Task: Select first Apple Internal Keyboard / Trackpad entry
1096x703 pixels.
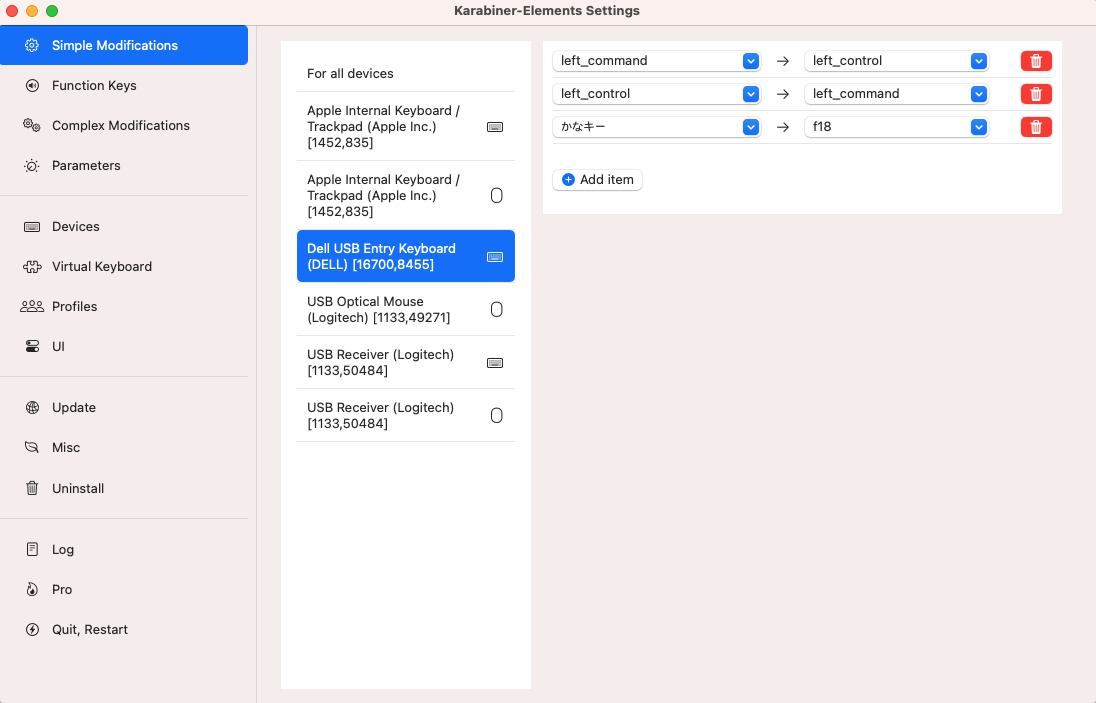Action: coord(405,126)
